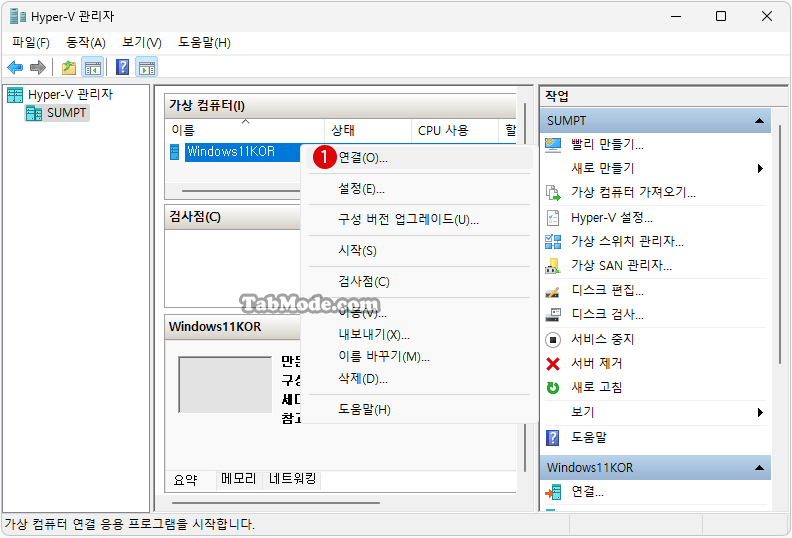Click 가상 스위치 관리자... action link
The image size is (792, 538).
627,242
